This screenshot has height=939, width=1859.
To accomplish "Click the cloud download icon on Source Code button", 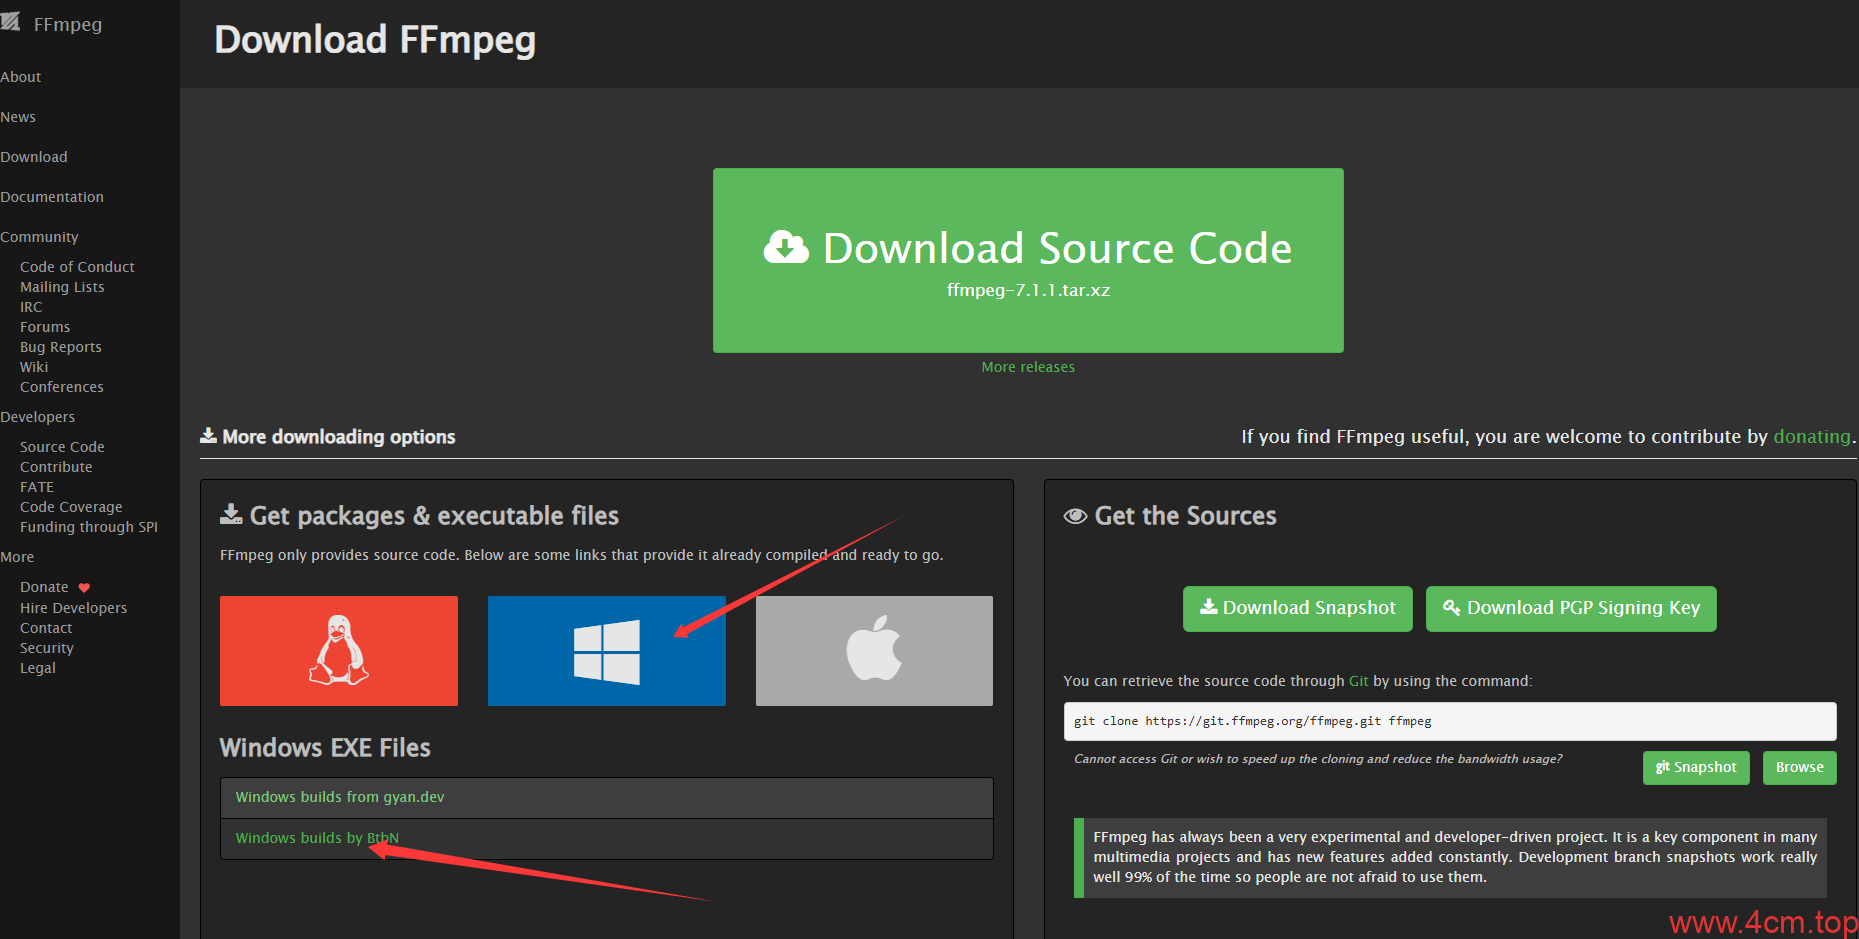I will point(786,247).
